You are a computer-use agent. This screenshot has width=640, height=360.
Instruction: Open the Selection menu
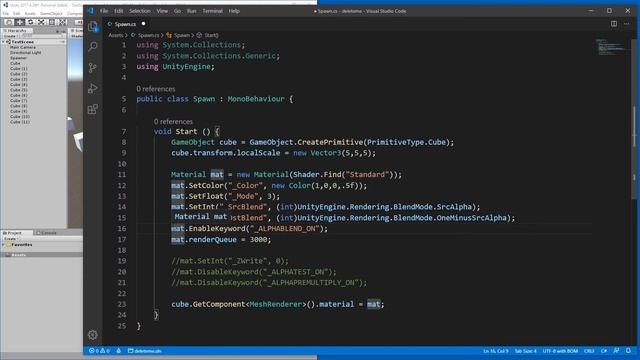[x=140, y=11]
